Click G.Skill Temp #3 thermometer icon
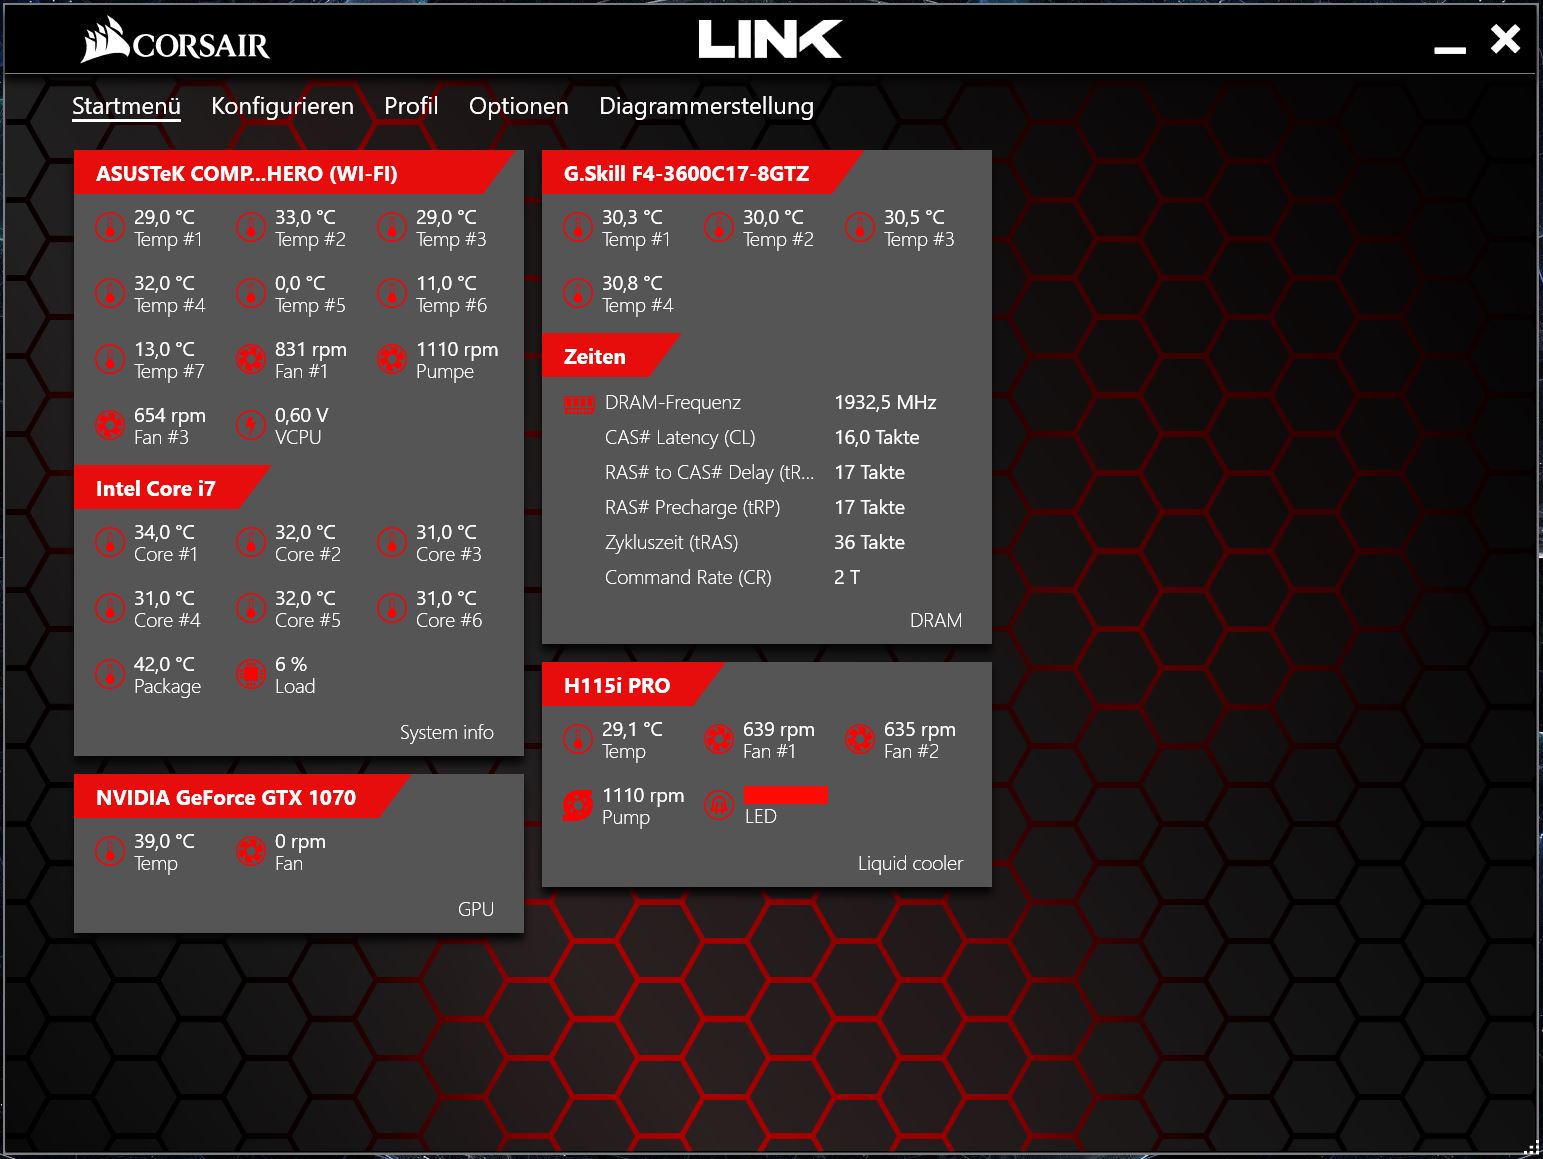Screen dimensions: 1543x1159 859,227
